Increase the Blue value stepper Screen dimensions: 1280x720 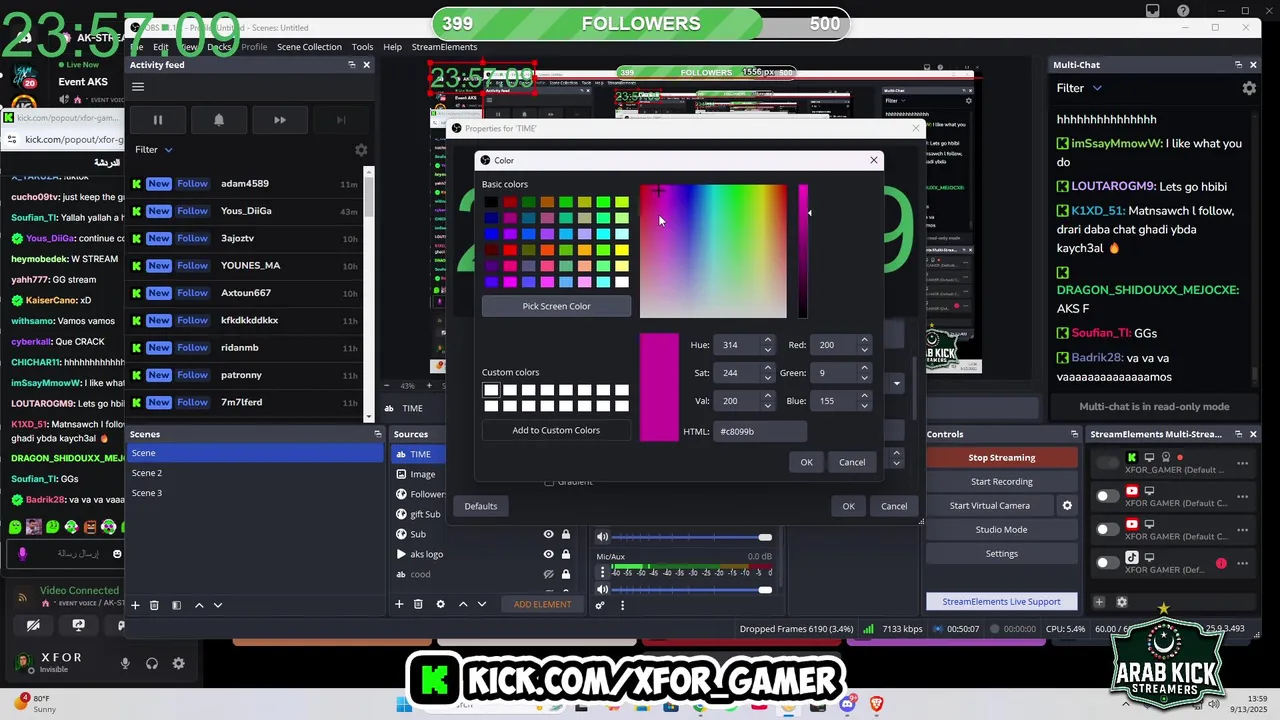(864, 395)
